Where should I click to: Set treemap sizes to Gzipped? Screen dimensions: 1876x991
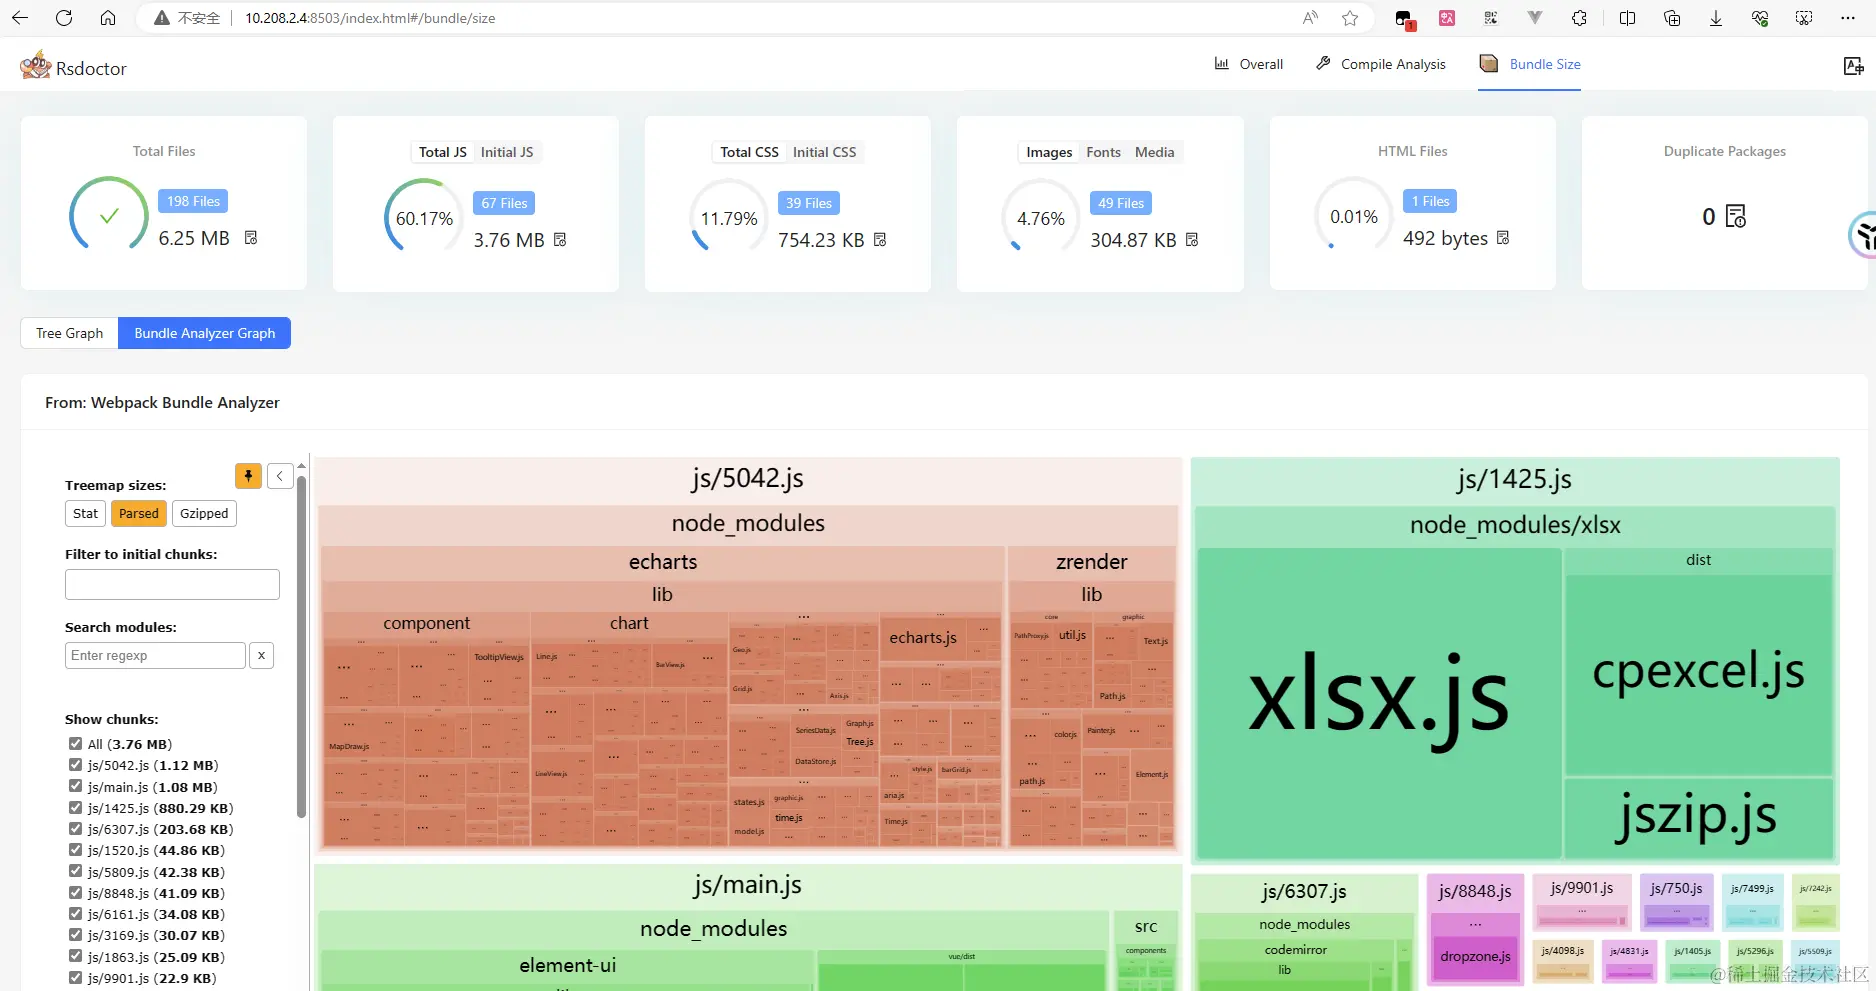(204, 514)
